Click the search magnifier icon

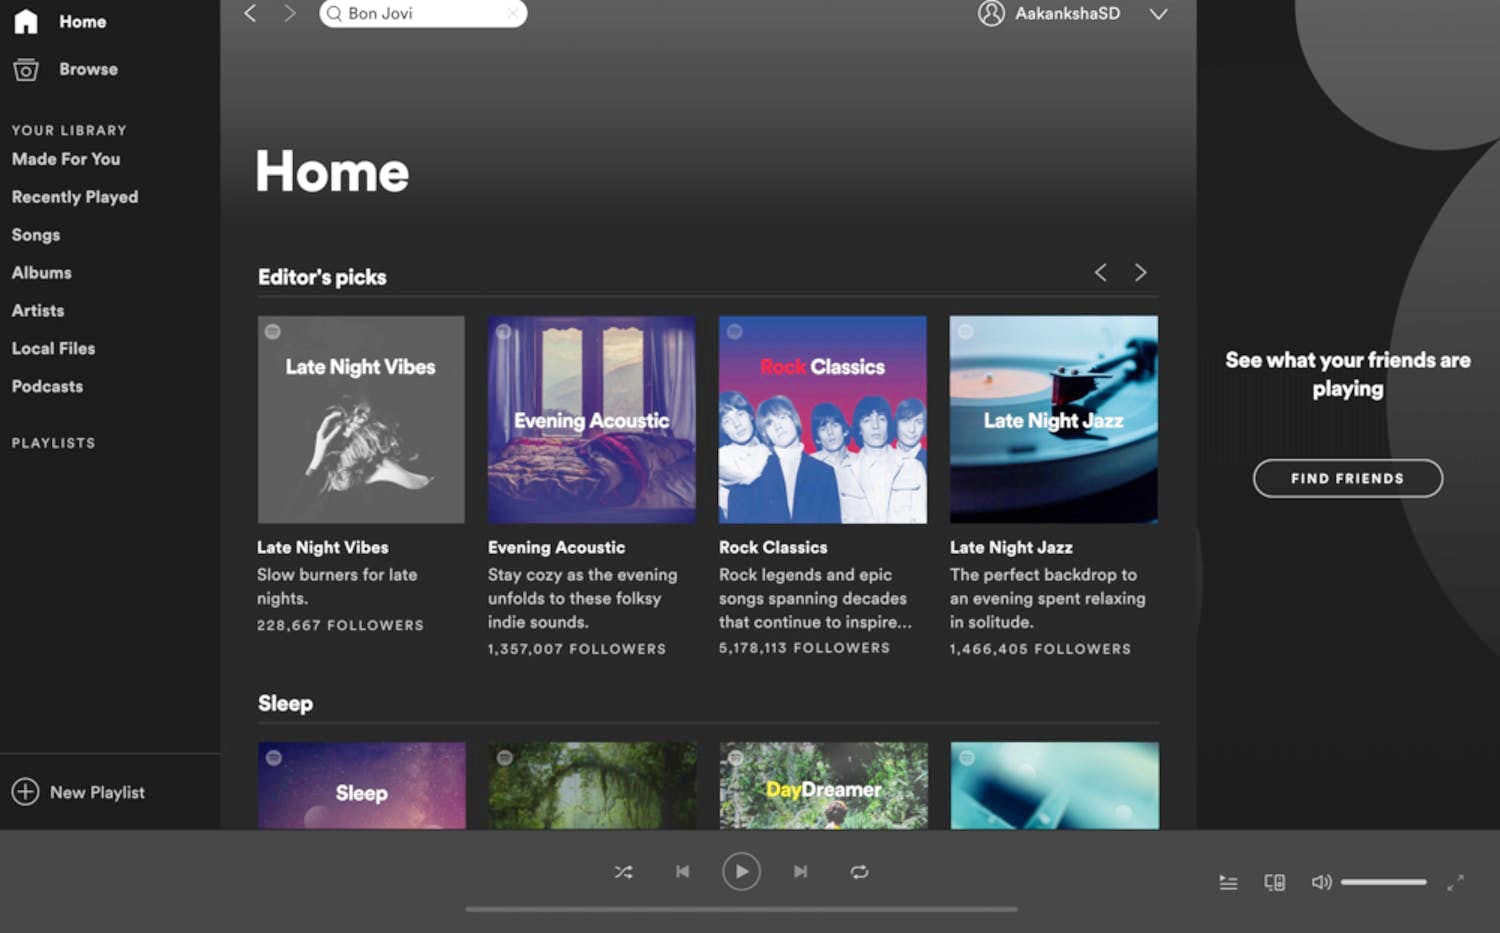point(334,14)
